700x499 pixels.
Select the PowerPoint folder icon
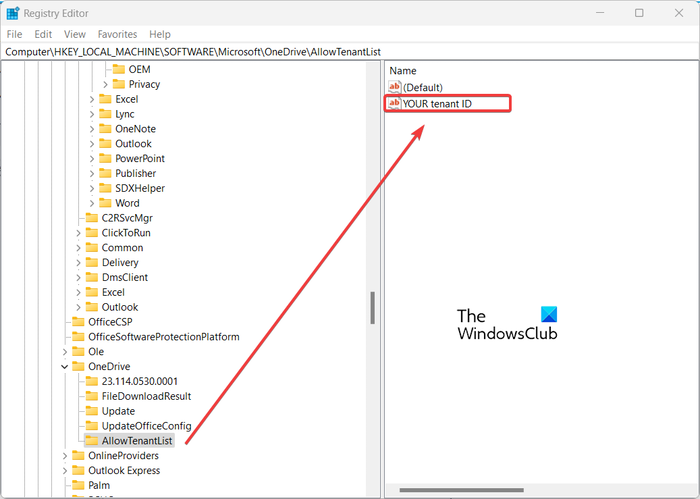(105, 158)
